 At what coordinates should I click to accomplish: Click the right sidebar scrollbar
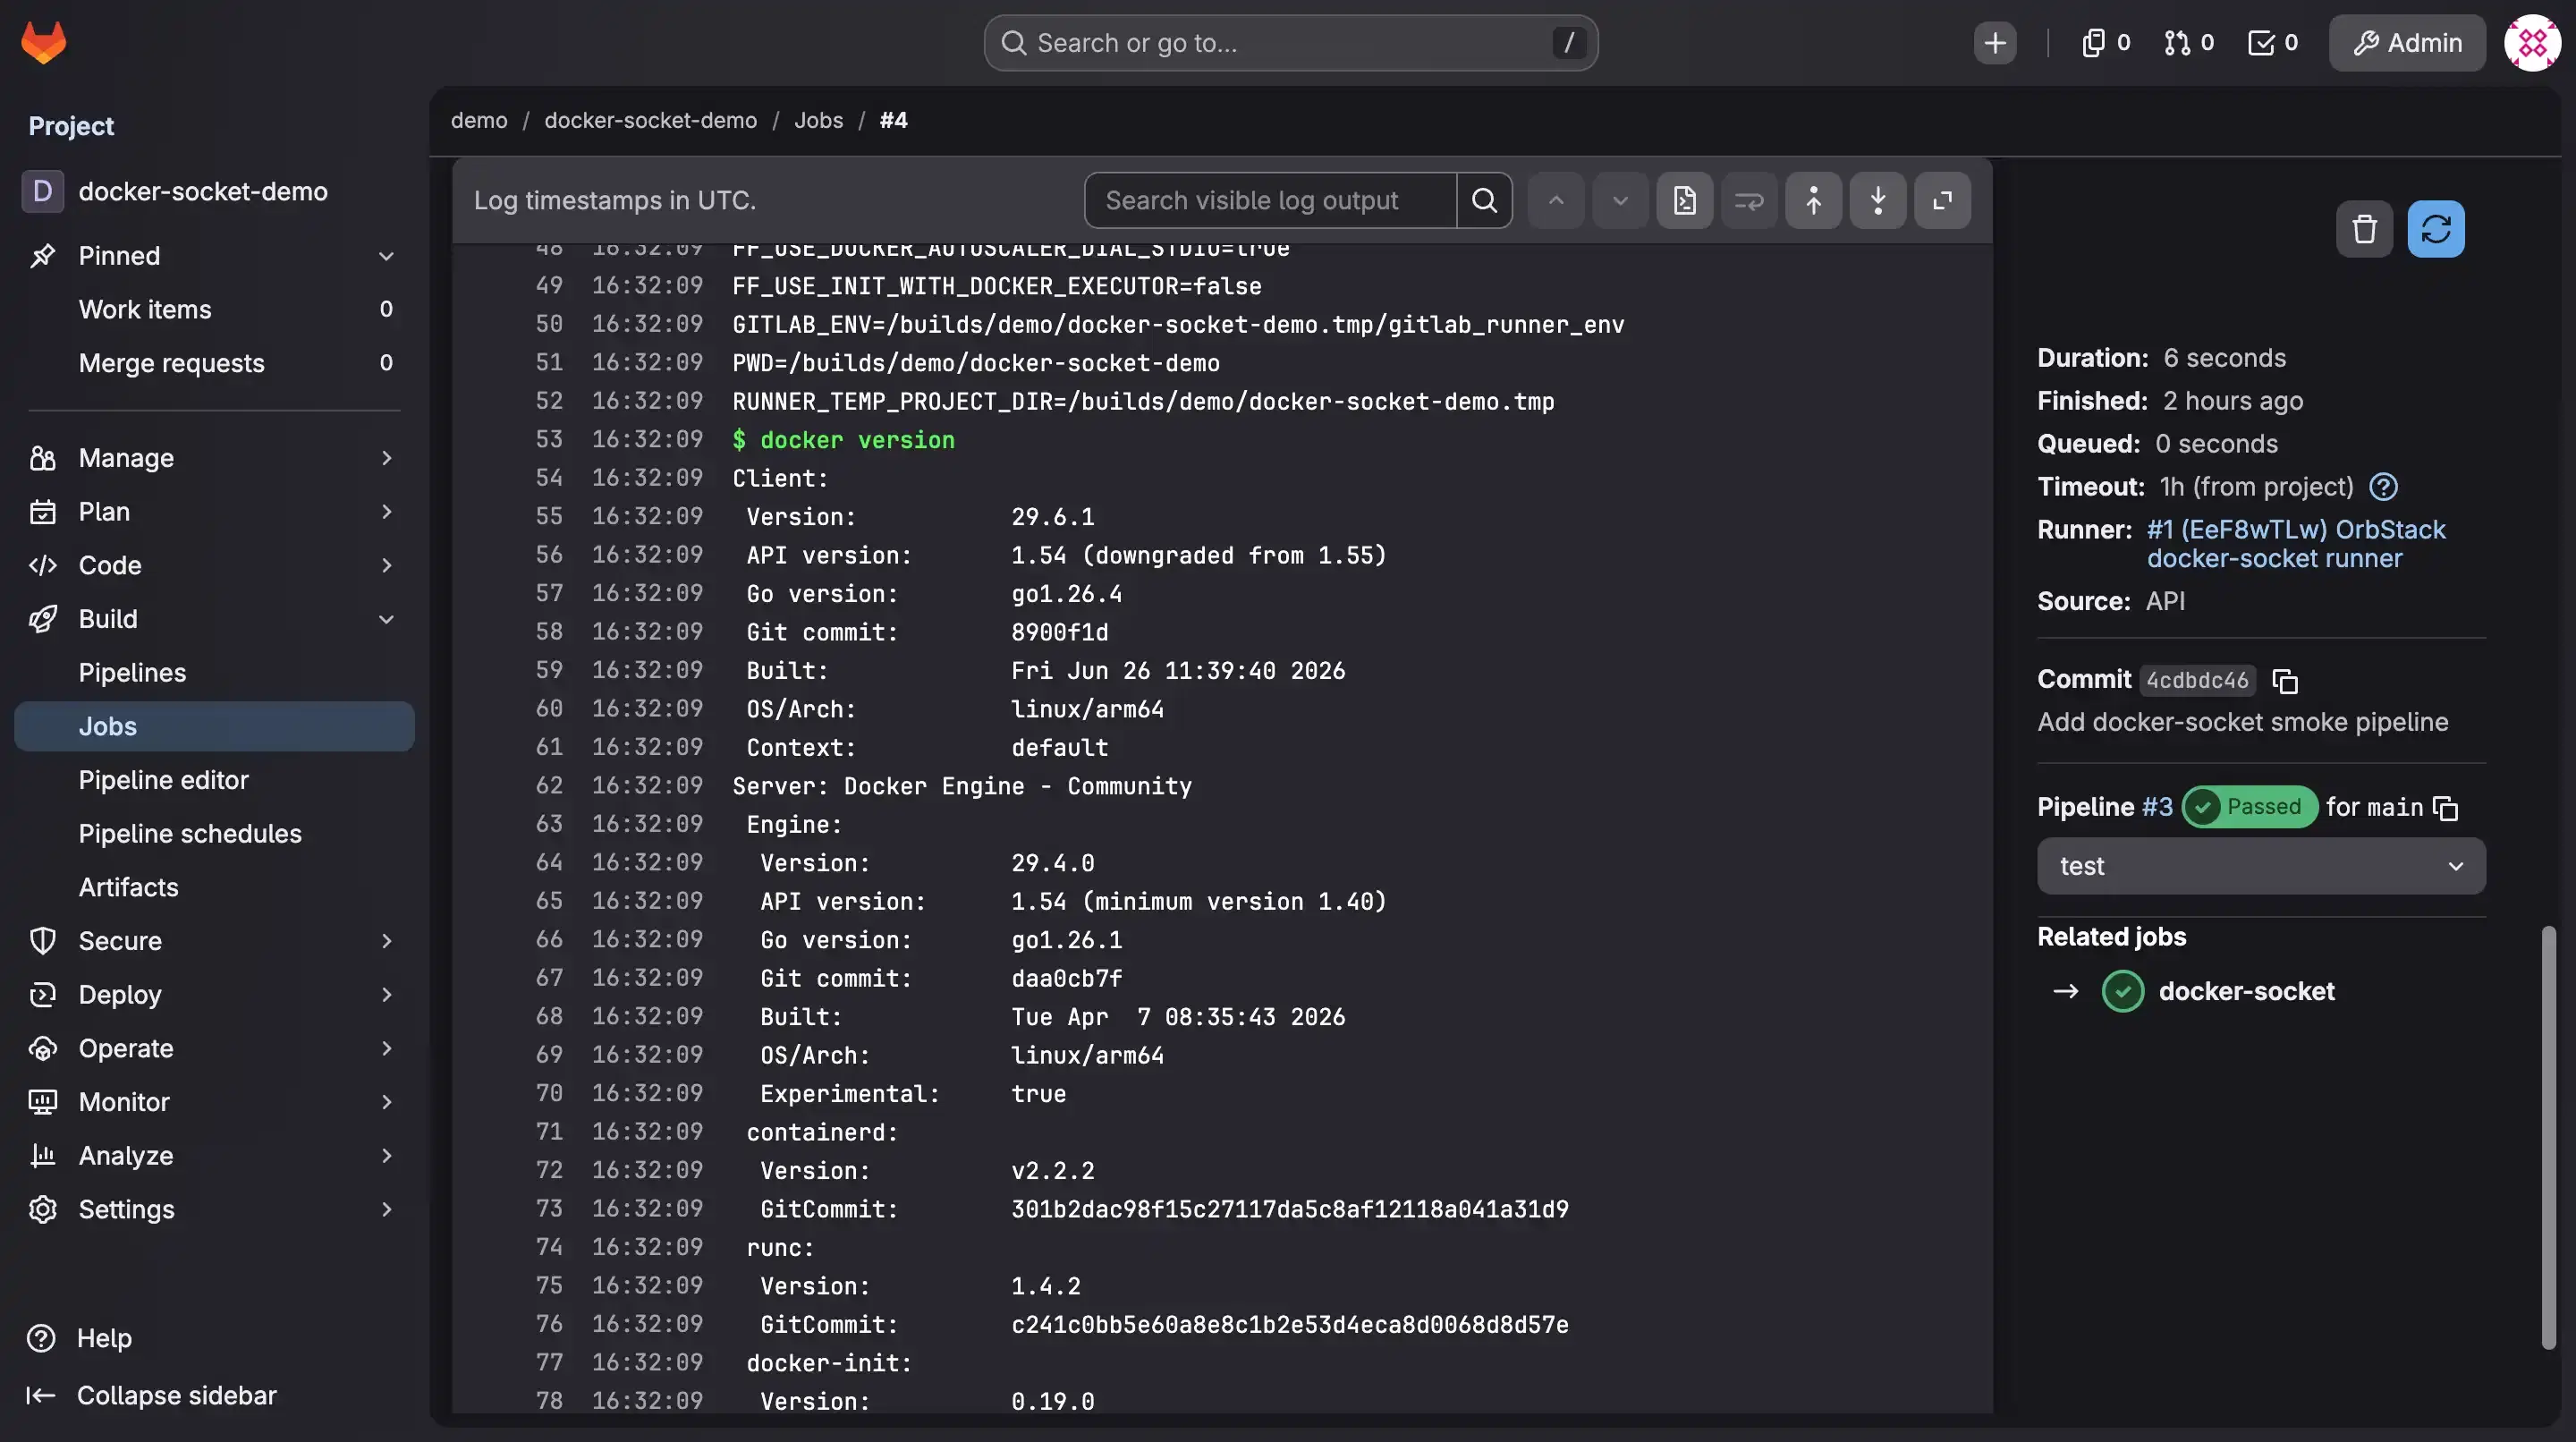[2548, 1137]
